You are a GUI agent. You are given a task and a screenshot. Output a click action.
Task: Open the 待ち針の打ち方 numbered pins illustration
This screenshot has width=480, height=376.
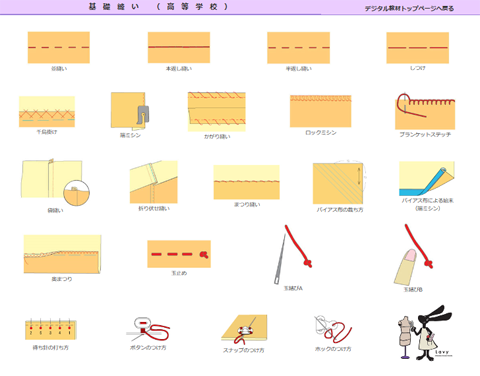tap(51, 329)
